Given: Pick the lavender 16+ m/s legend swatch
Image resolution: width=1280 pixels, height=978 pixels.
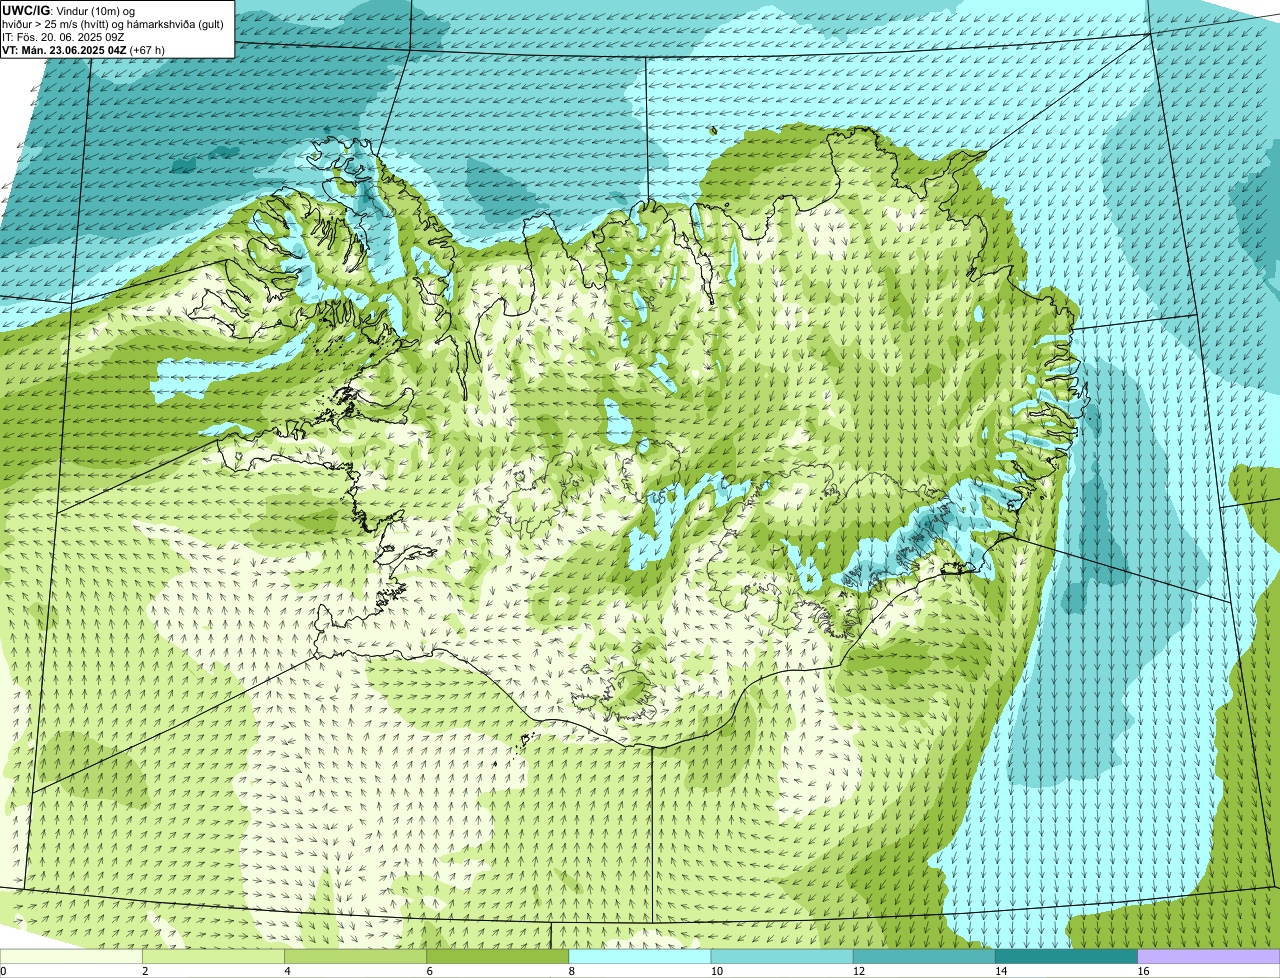Looking at the screenshot, I should click(1208, 956).
